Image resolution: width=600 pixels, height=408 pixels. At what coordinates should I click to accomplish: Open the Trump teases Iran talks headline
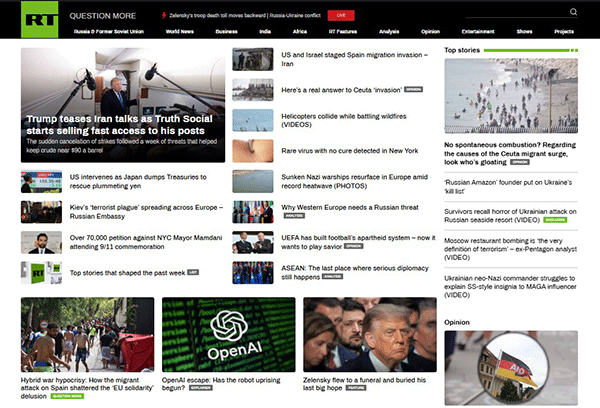119,125
